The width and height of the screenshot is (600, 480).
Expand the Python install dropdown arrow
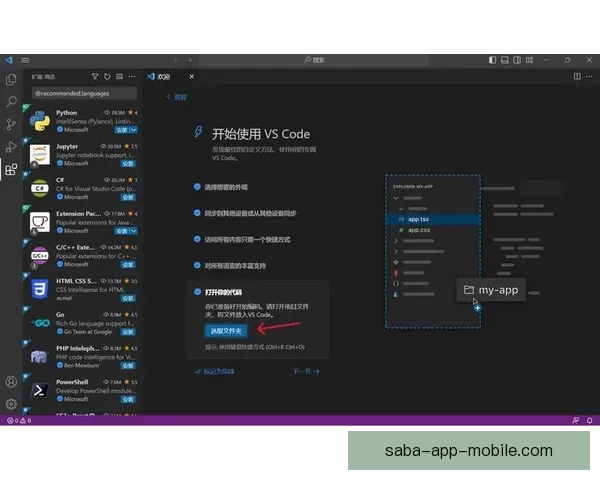(x=134, y=130)
